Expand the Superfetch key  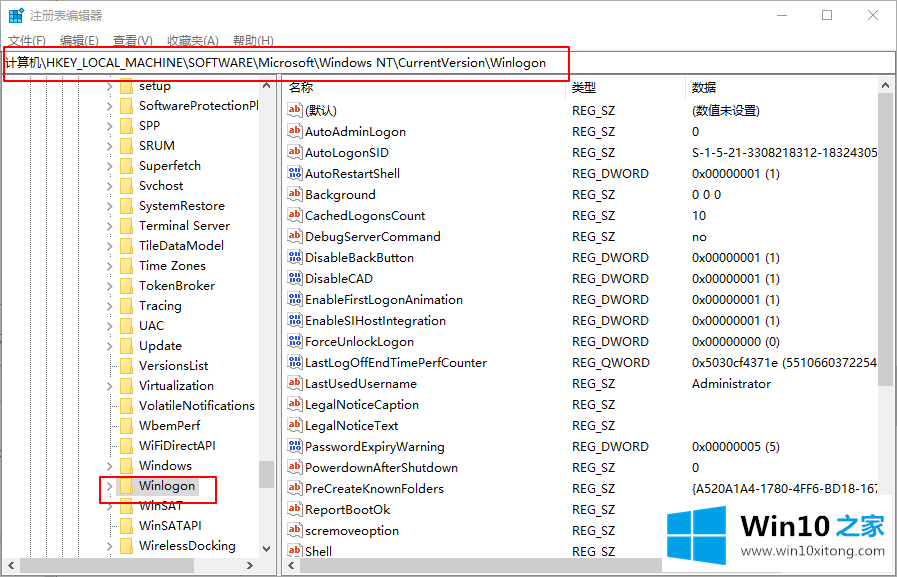tap(109, 166)
